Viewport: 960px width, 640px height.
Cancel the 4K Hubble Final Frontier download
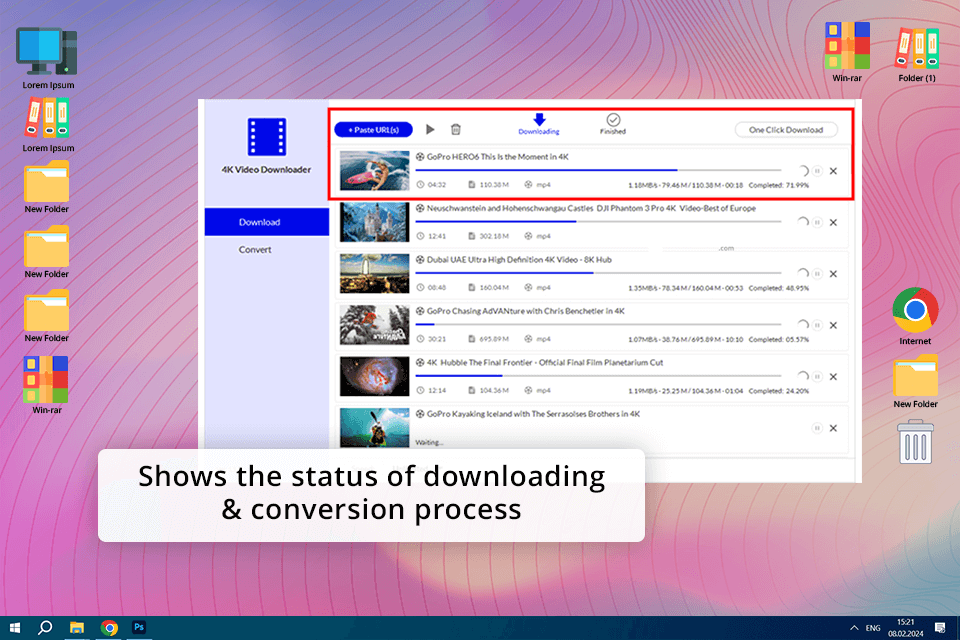[x=833, y=377]
